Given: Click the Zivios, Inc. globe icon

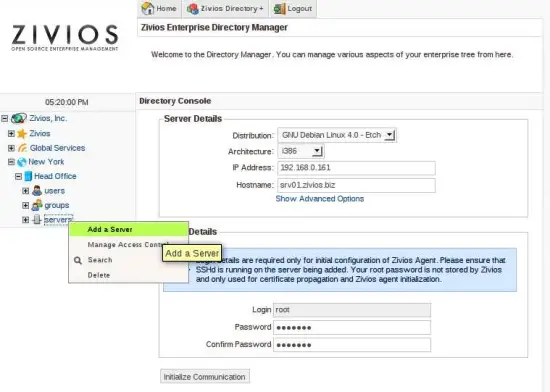Looking at the screenshot, I should [x=19, y=119].
